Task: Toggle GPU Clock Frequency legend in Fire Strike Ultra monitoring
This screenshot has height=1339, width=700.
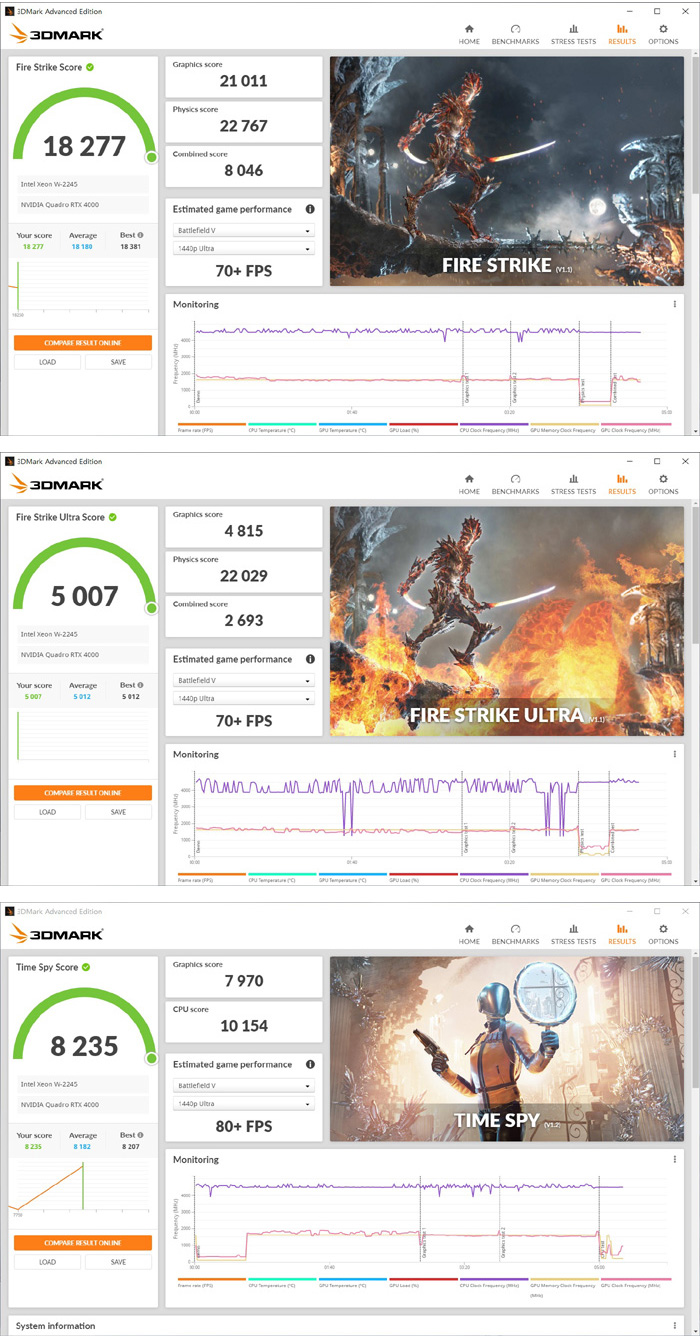Action: coord(633,877)
